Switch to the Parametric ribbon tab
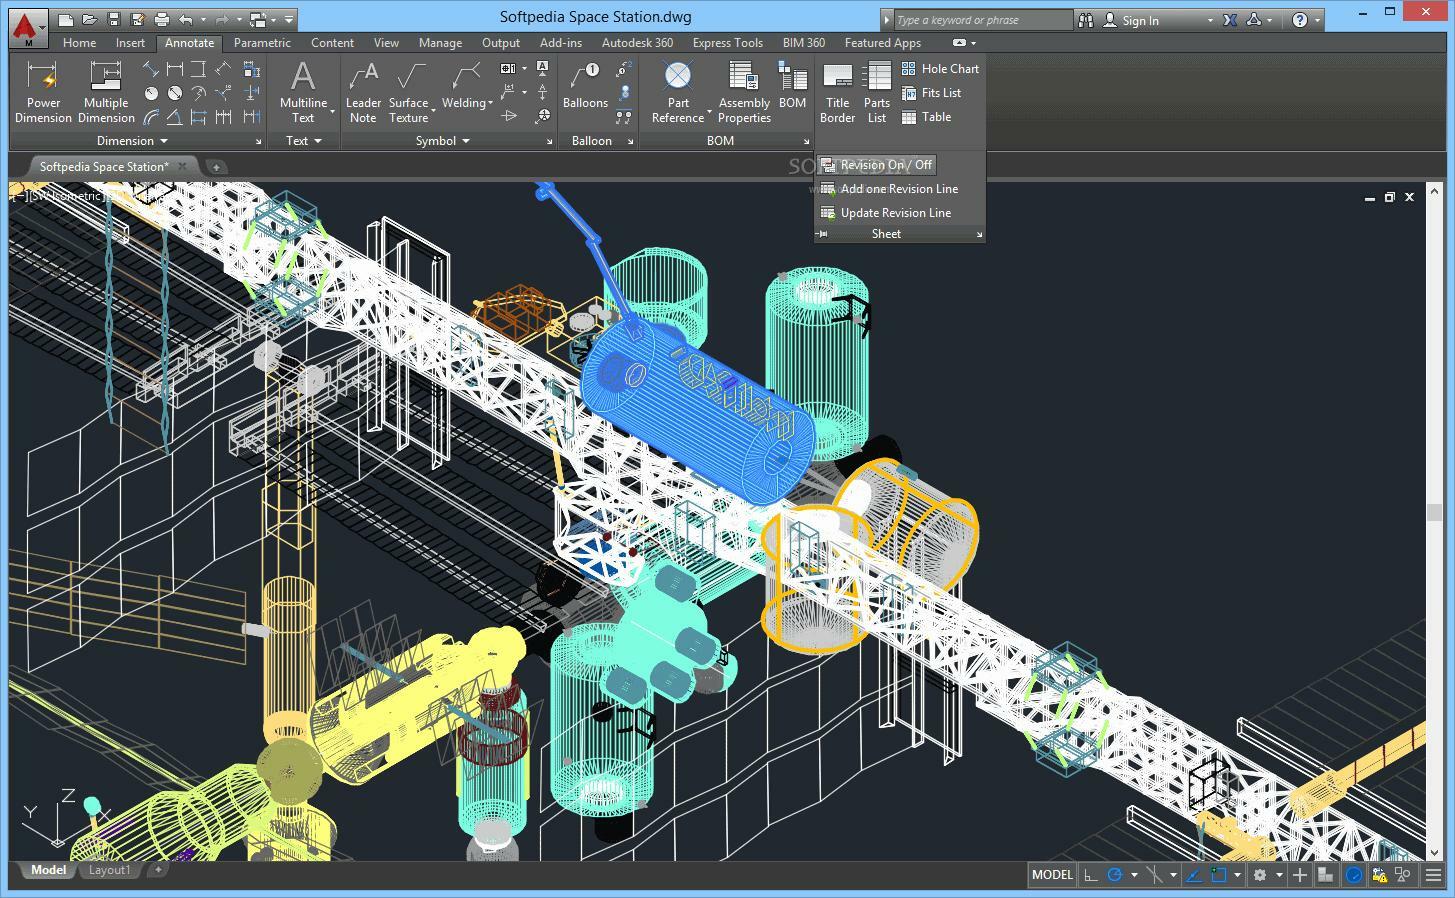1455x898 pixels. pos(262,43)
